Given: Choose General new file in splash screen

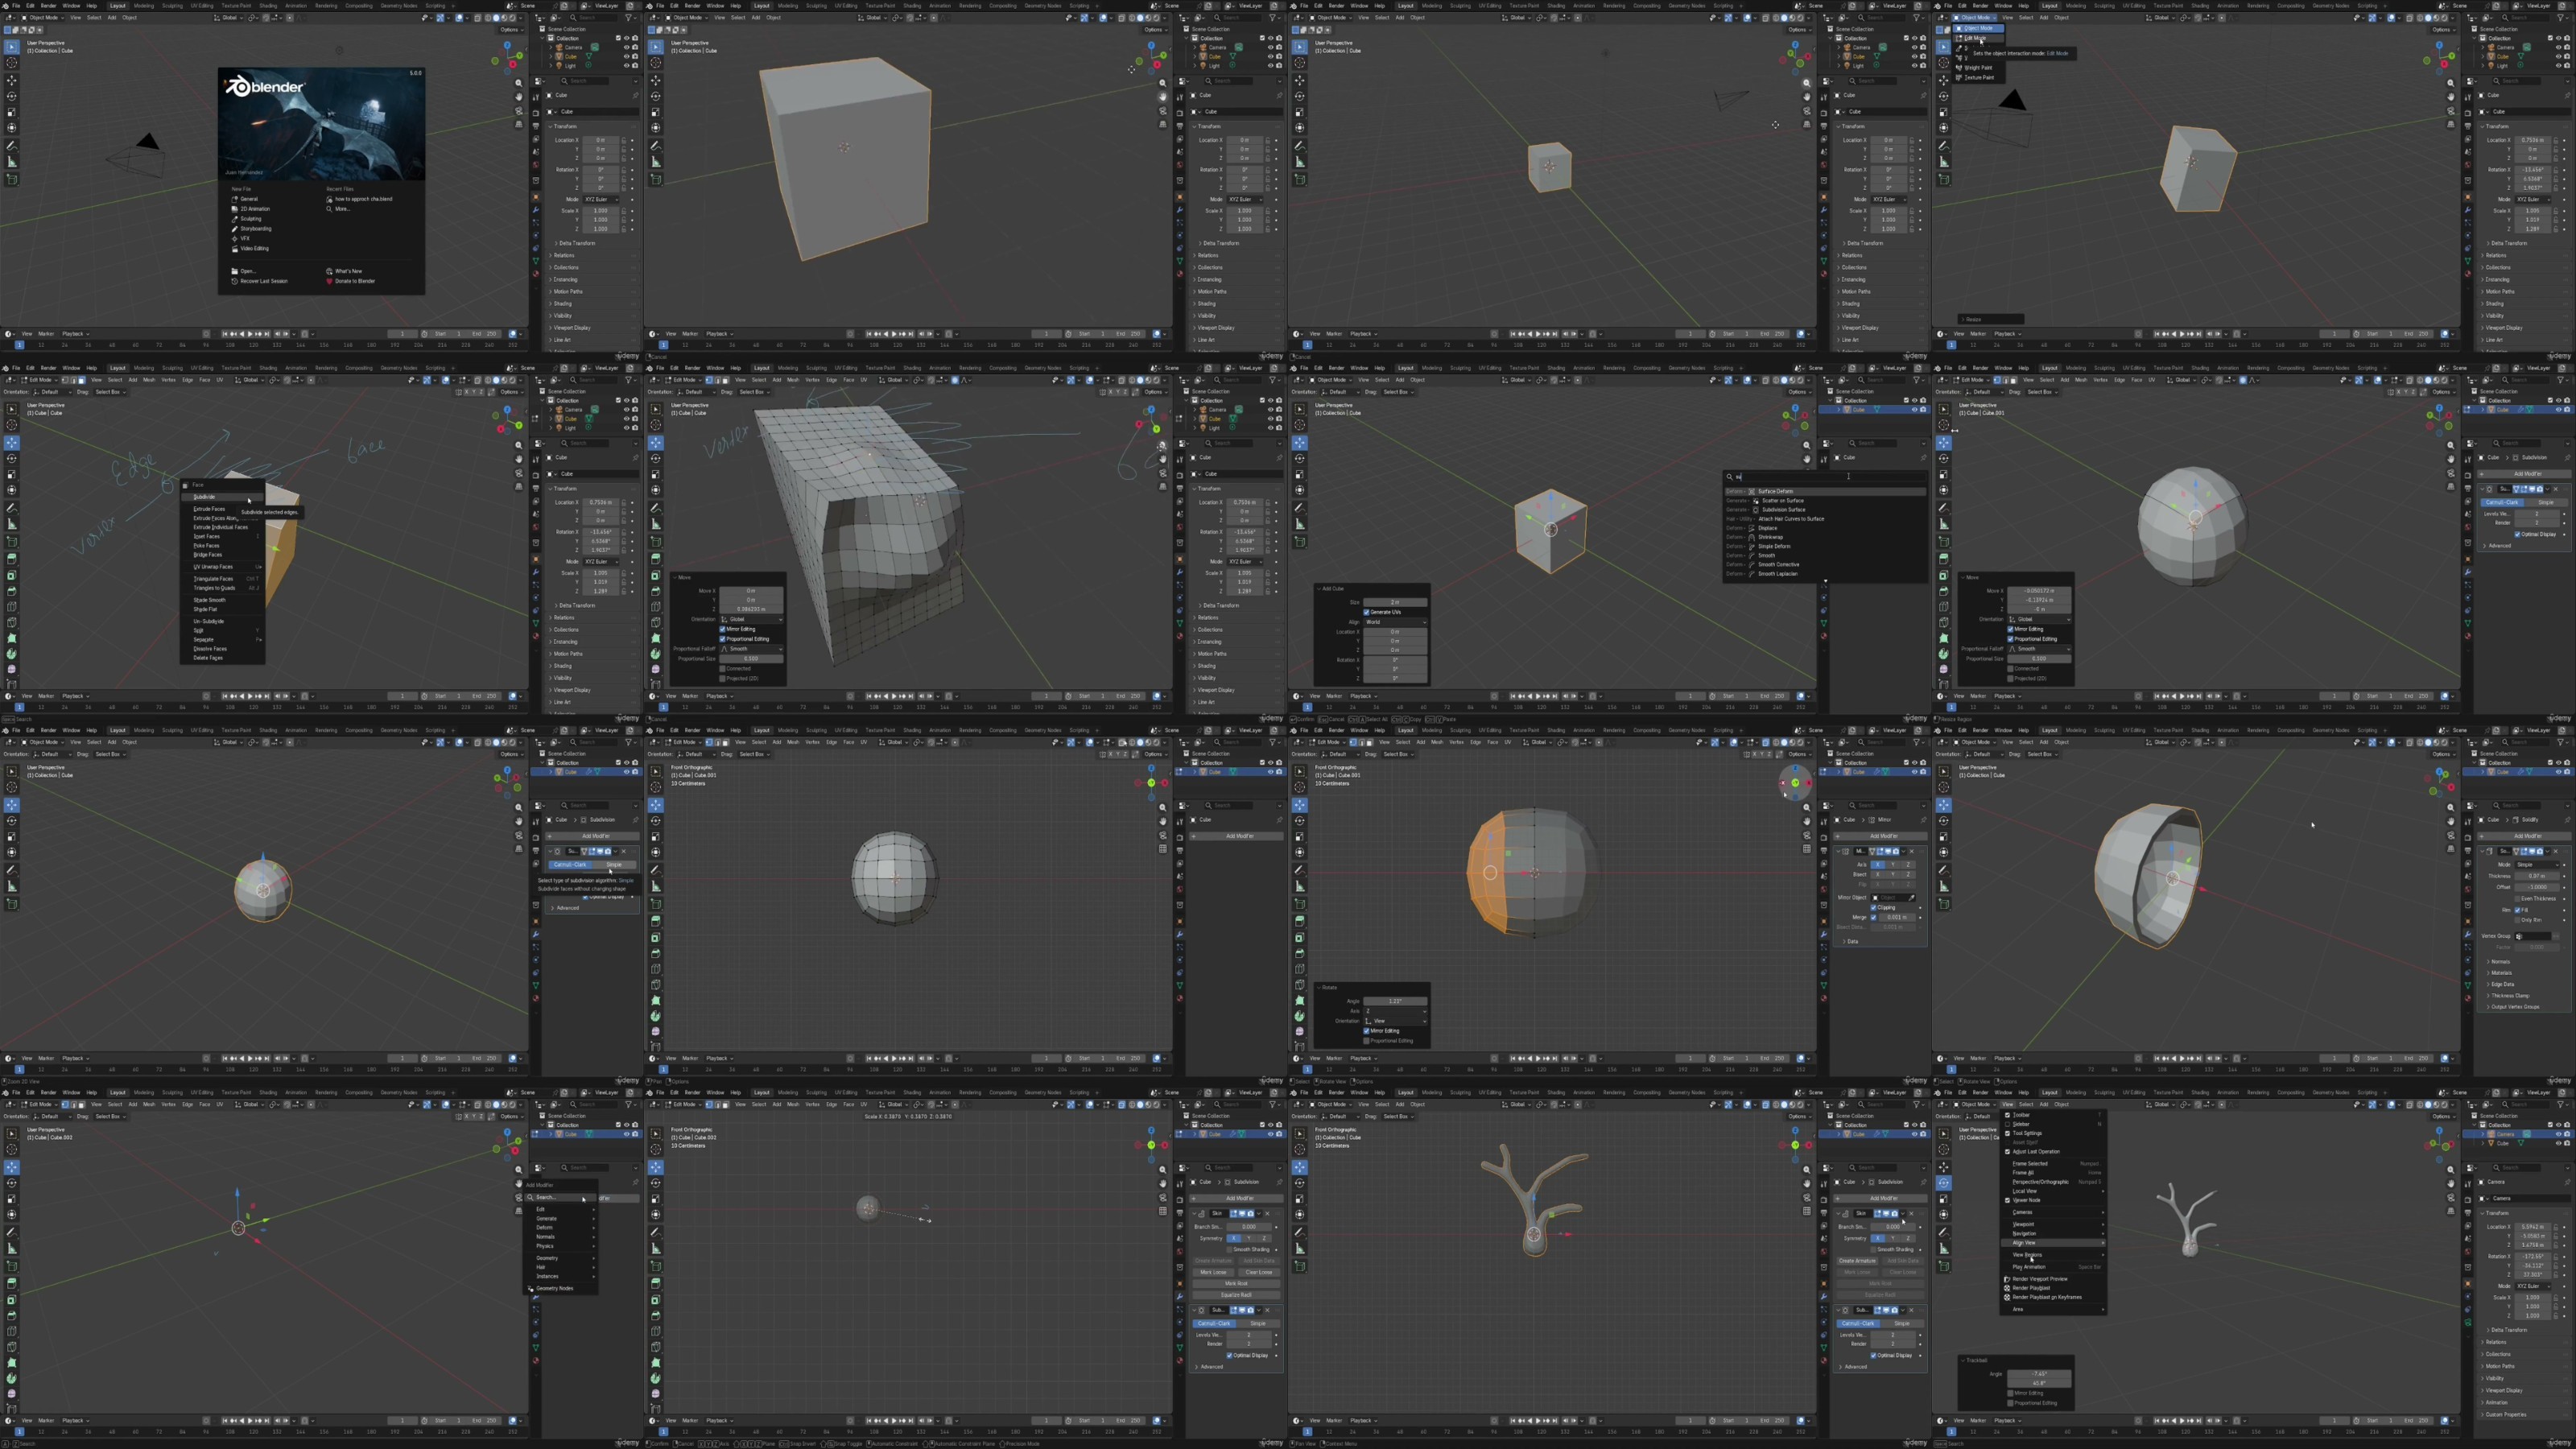Looking at the screenshot, I should [x=248, y=199].
